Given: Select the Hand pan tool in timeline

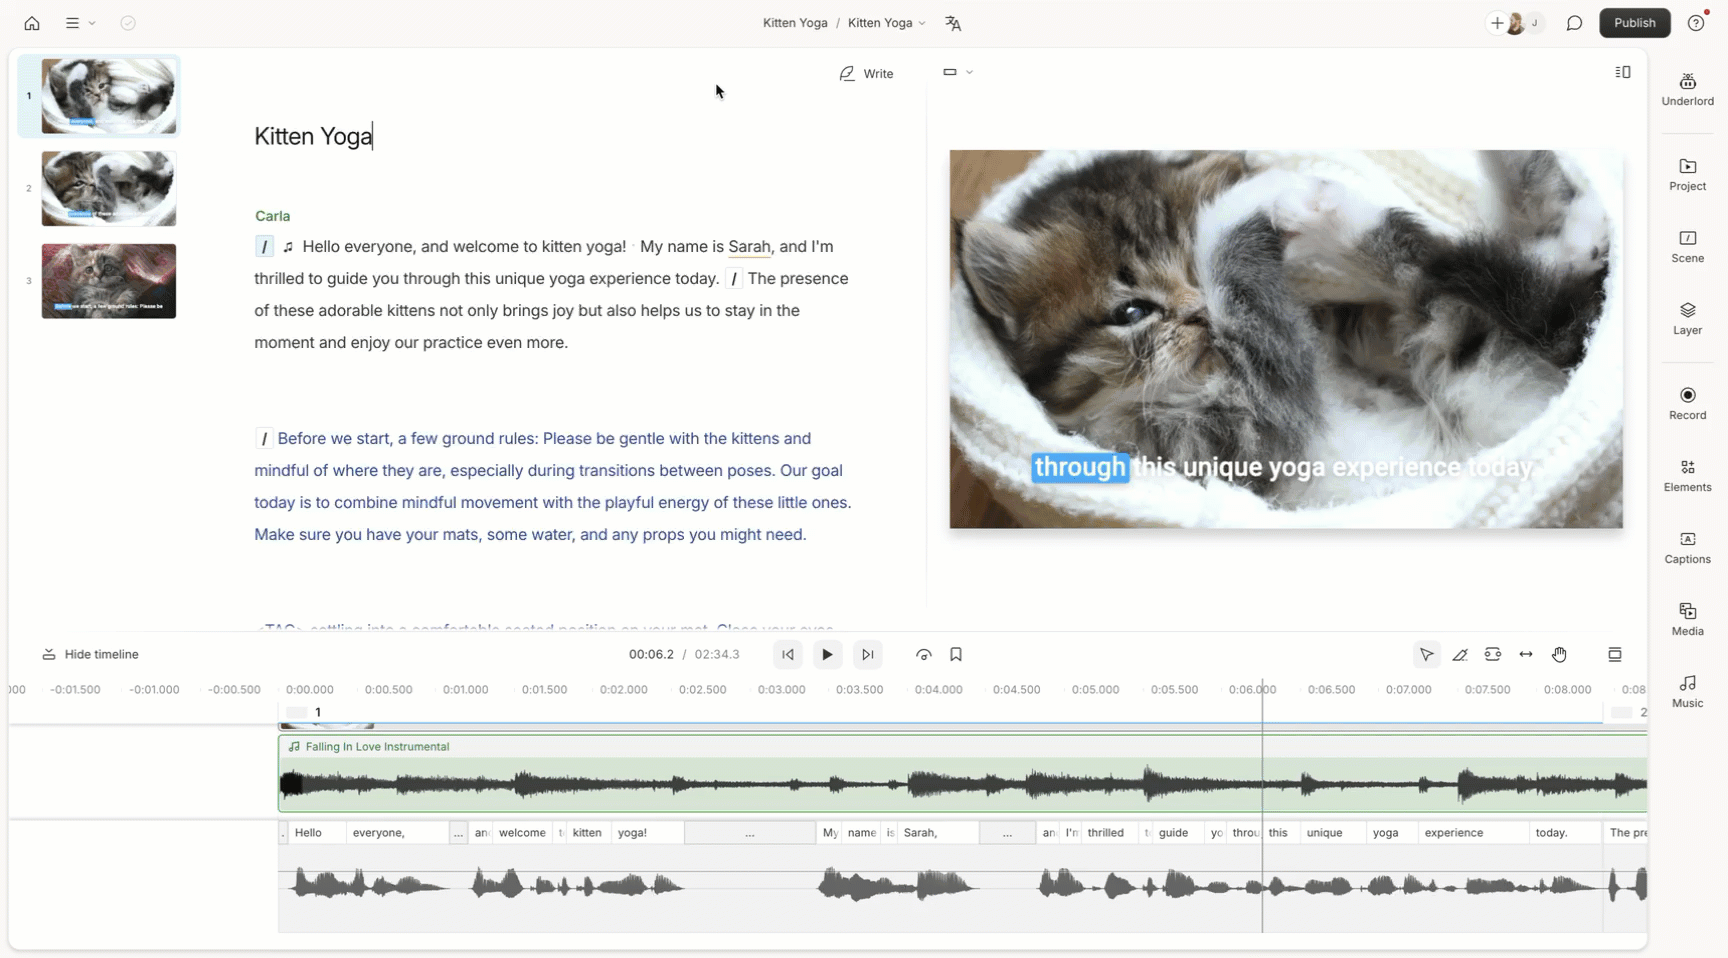Looking at the screenshot, I should tap(1559, 654).
